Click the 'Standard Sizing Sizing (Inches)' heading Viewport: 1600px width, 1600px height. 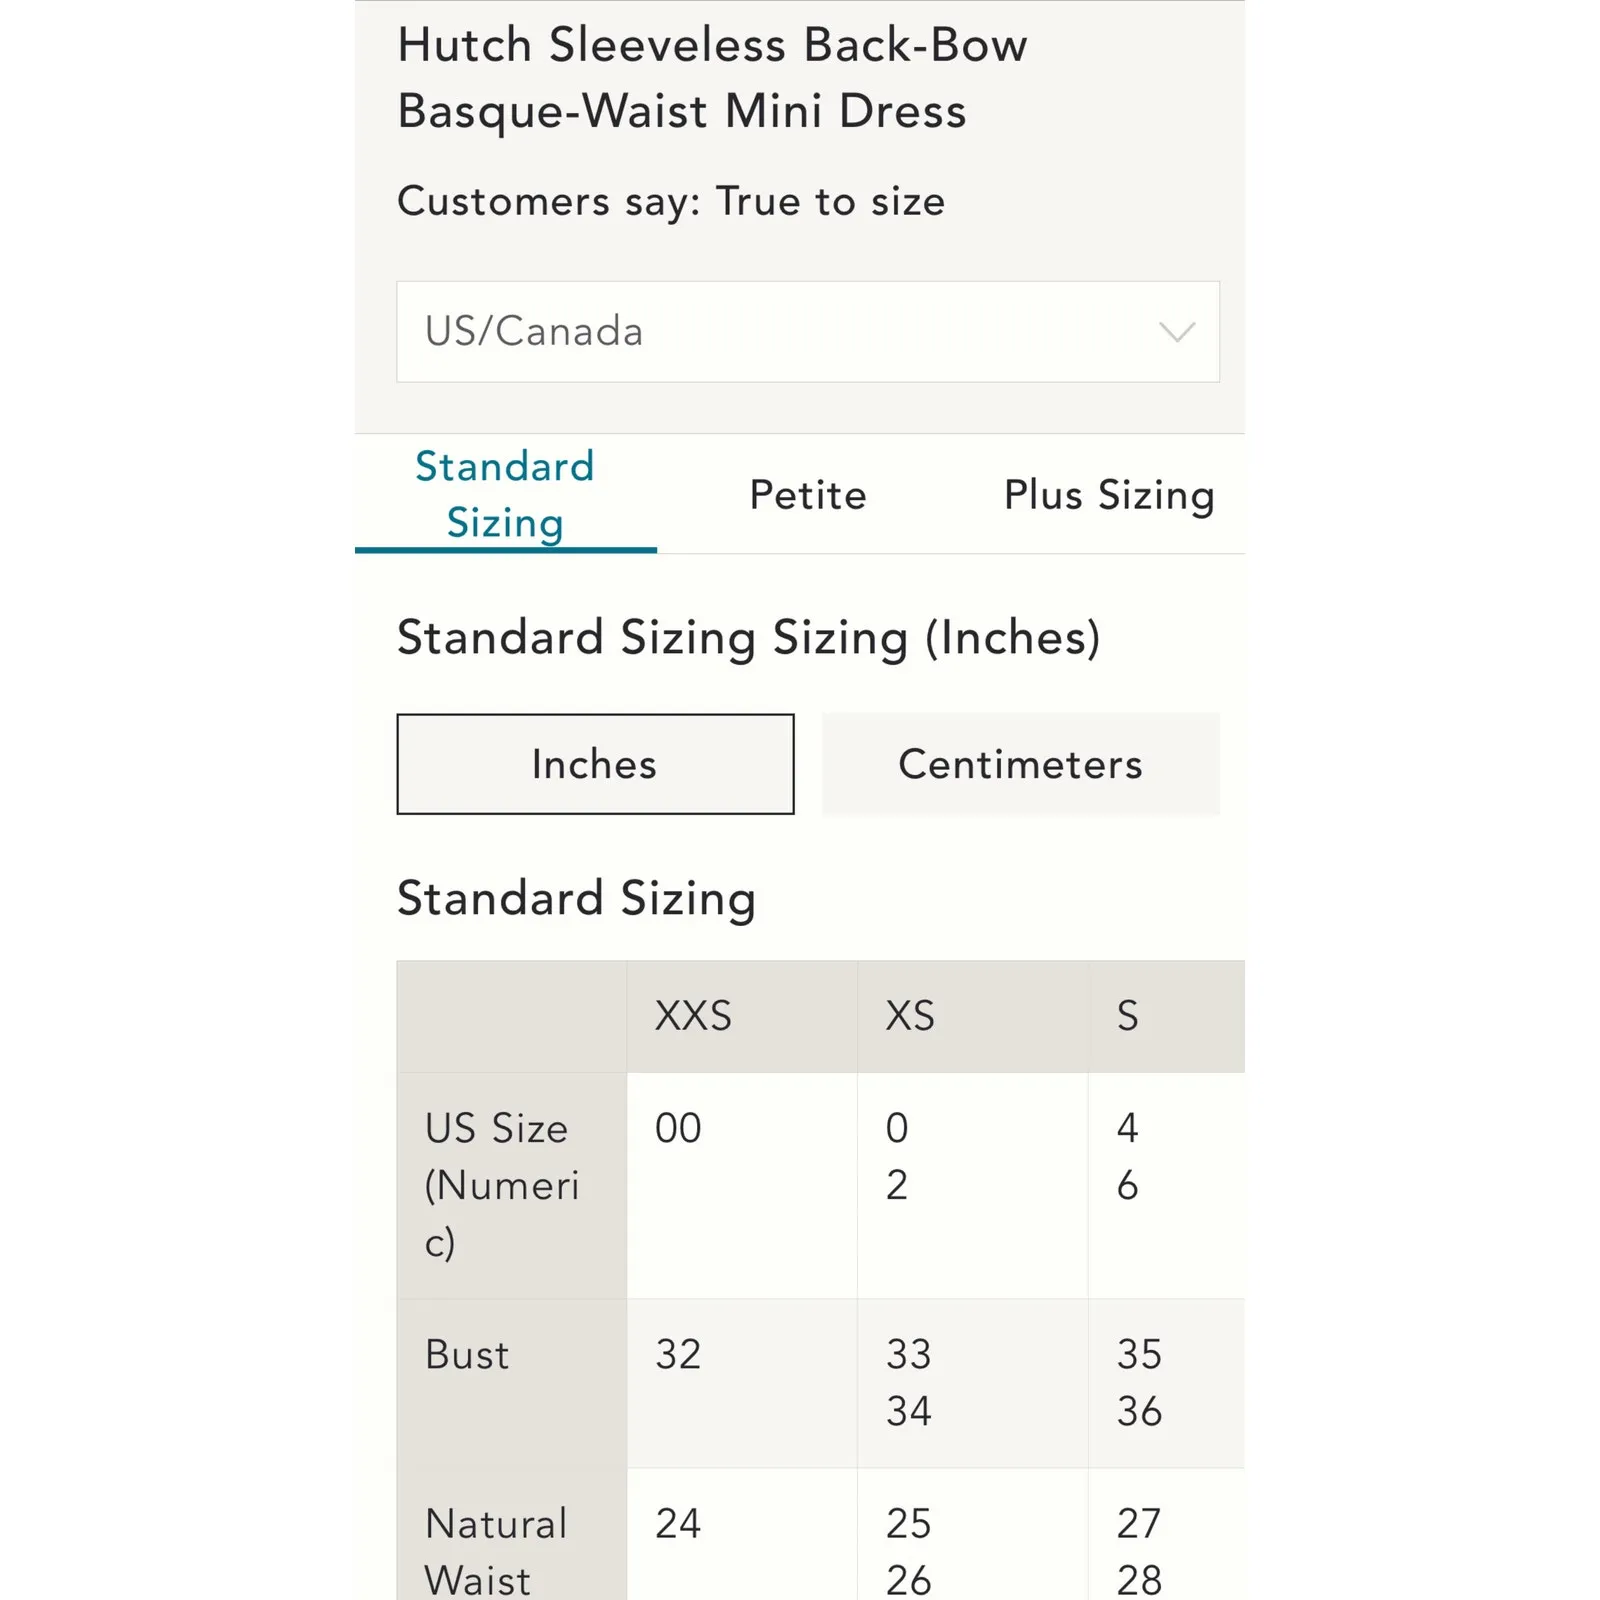748,638
